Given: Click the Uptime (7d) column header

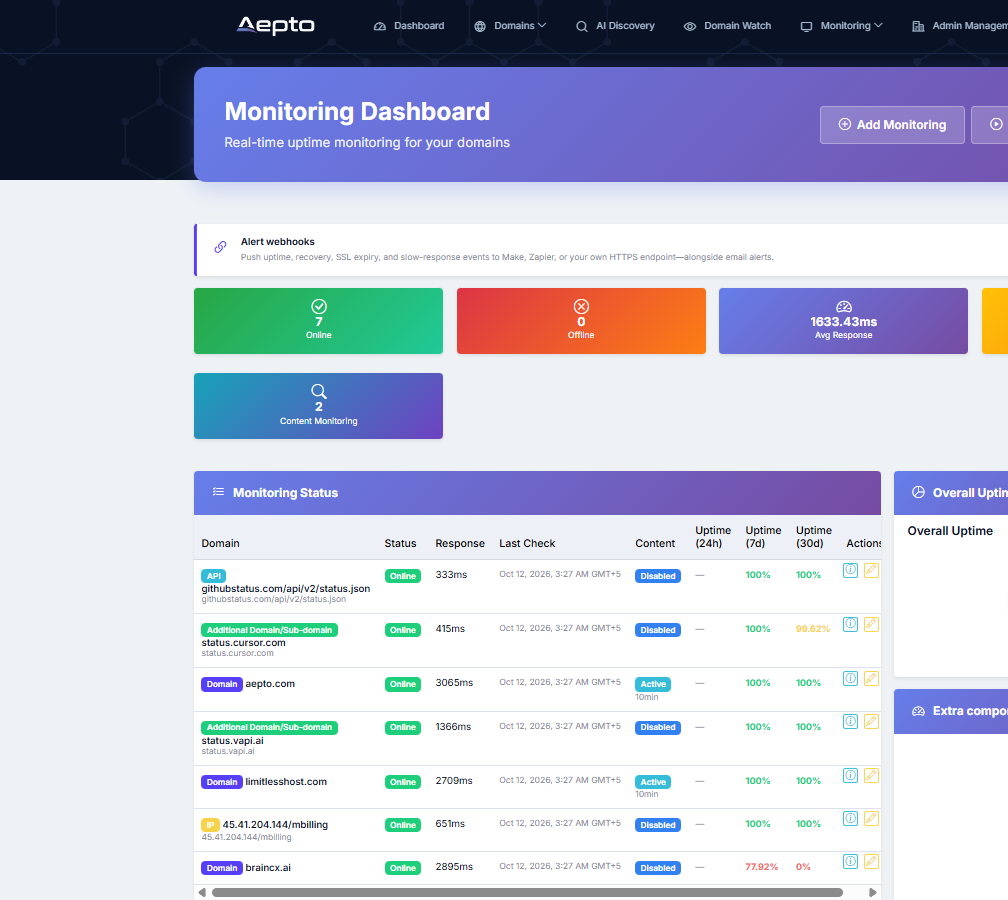Looking at the screenshot, I should 763,536.
